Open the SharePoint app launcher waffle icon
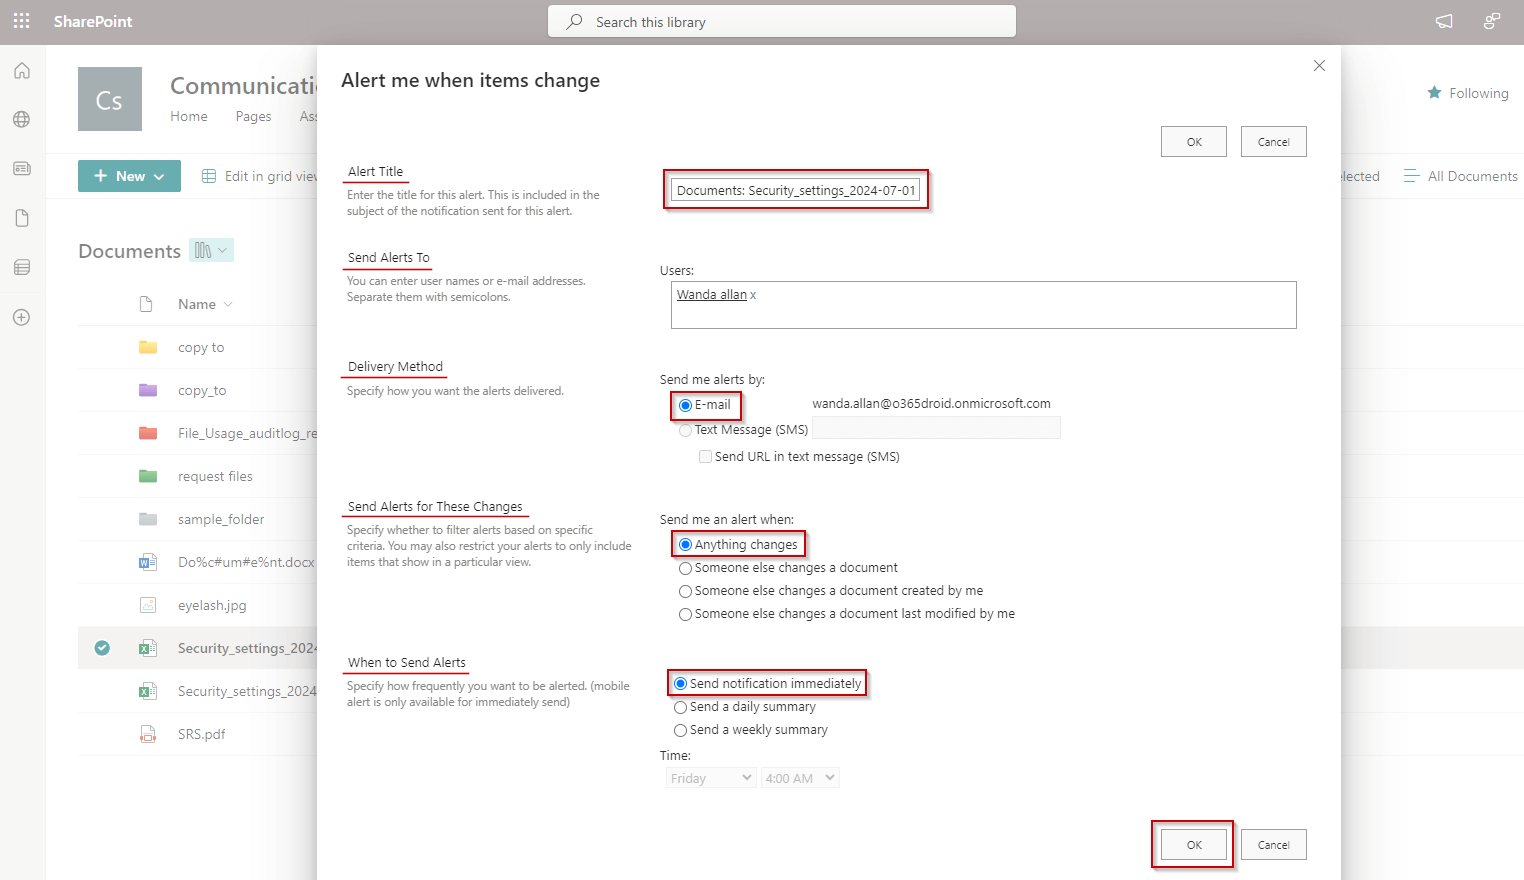 click(x=21, y=21)
